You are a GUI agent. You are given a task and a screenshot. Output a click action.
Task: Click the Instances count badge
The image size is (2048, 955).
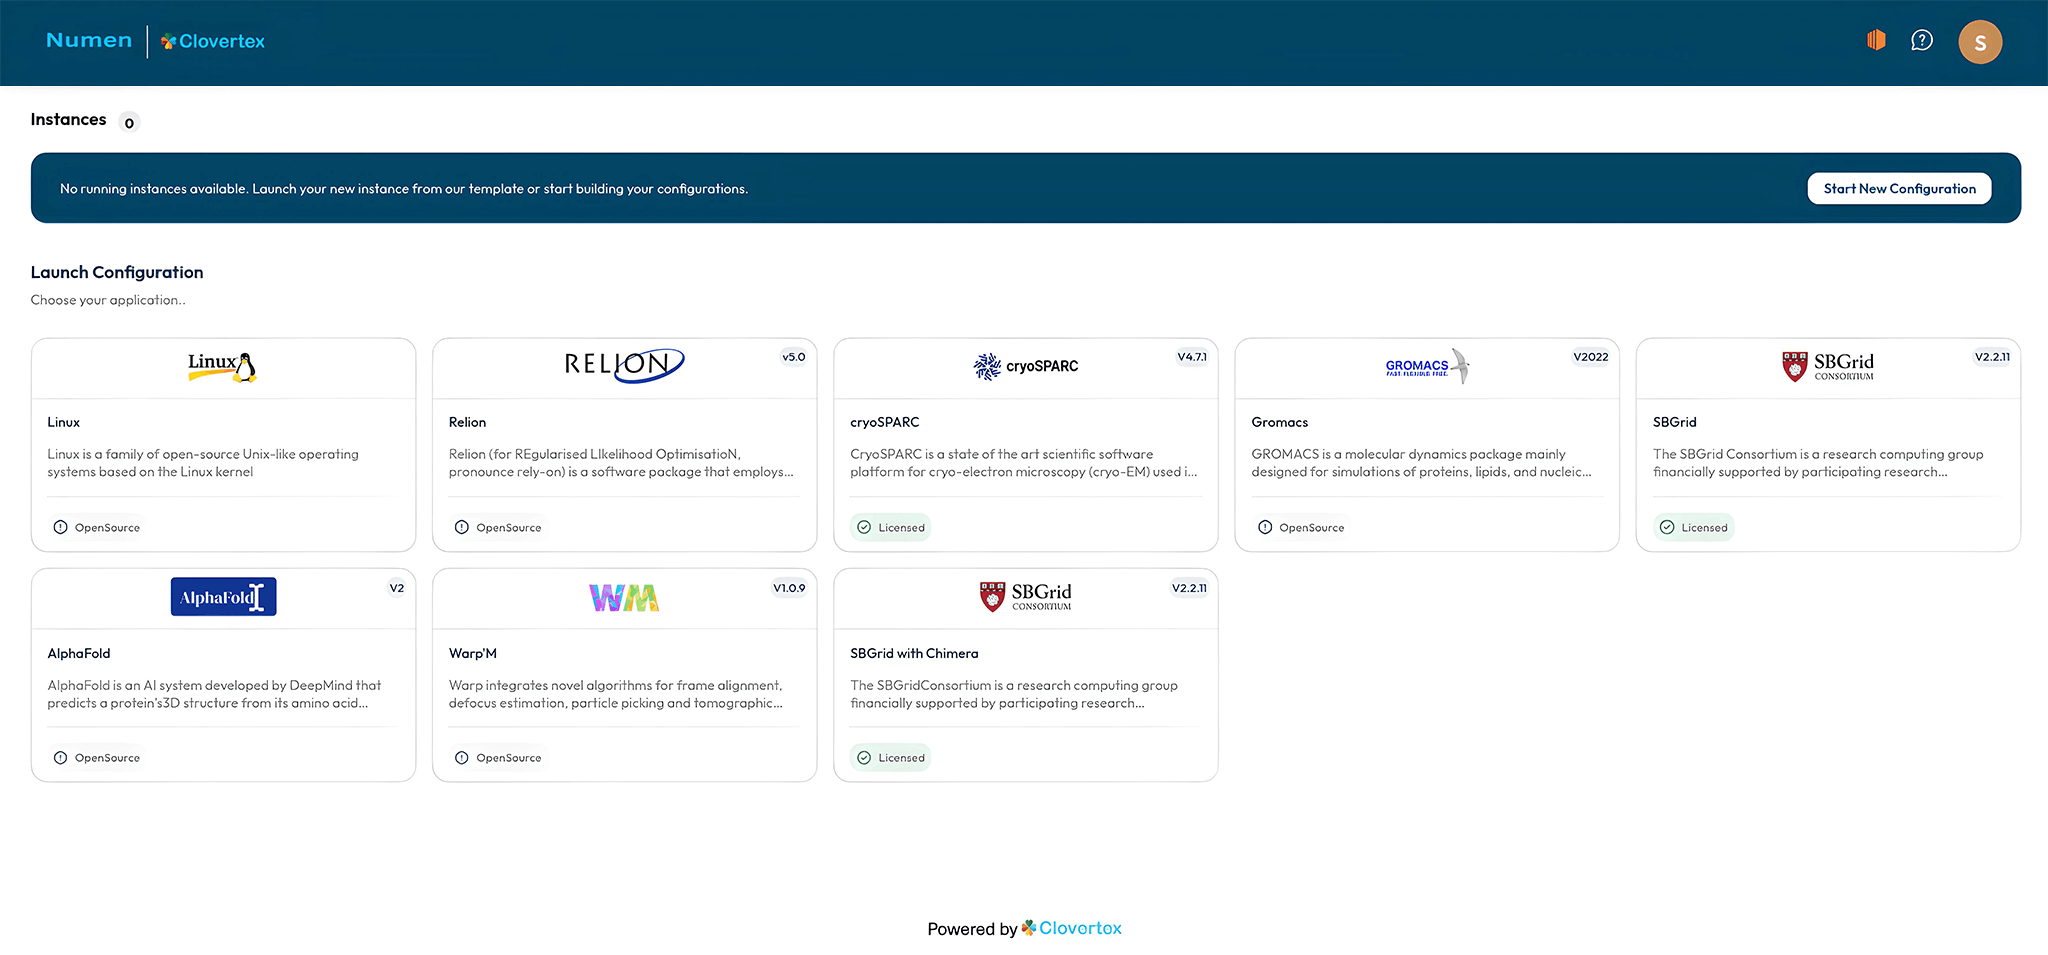(129, 123)
